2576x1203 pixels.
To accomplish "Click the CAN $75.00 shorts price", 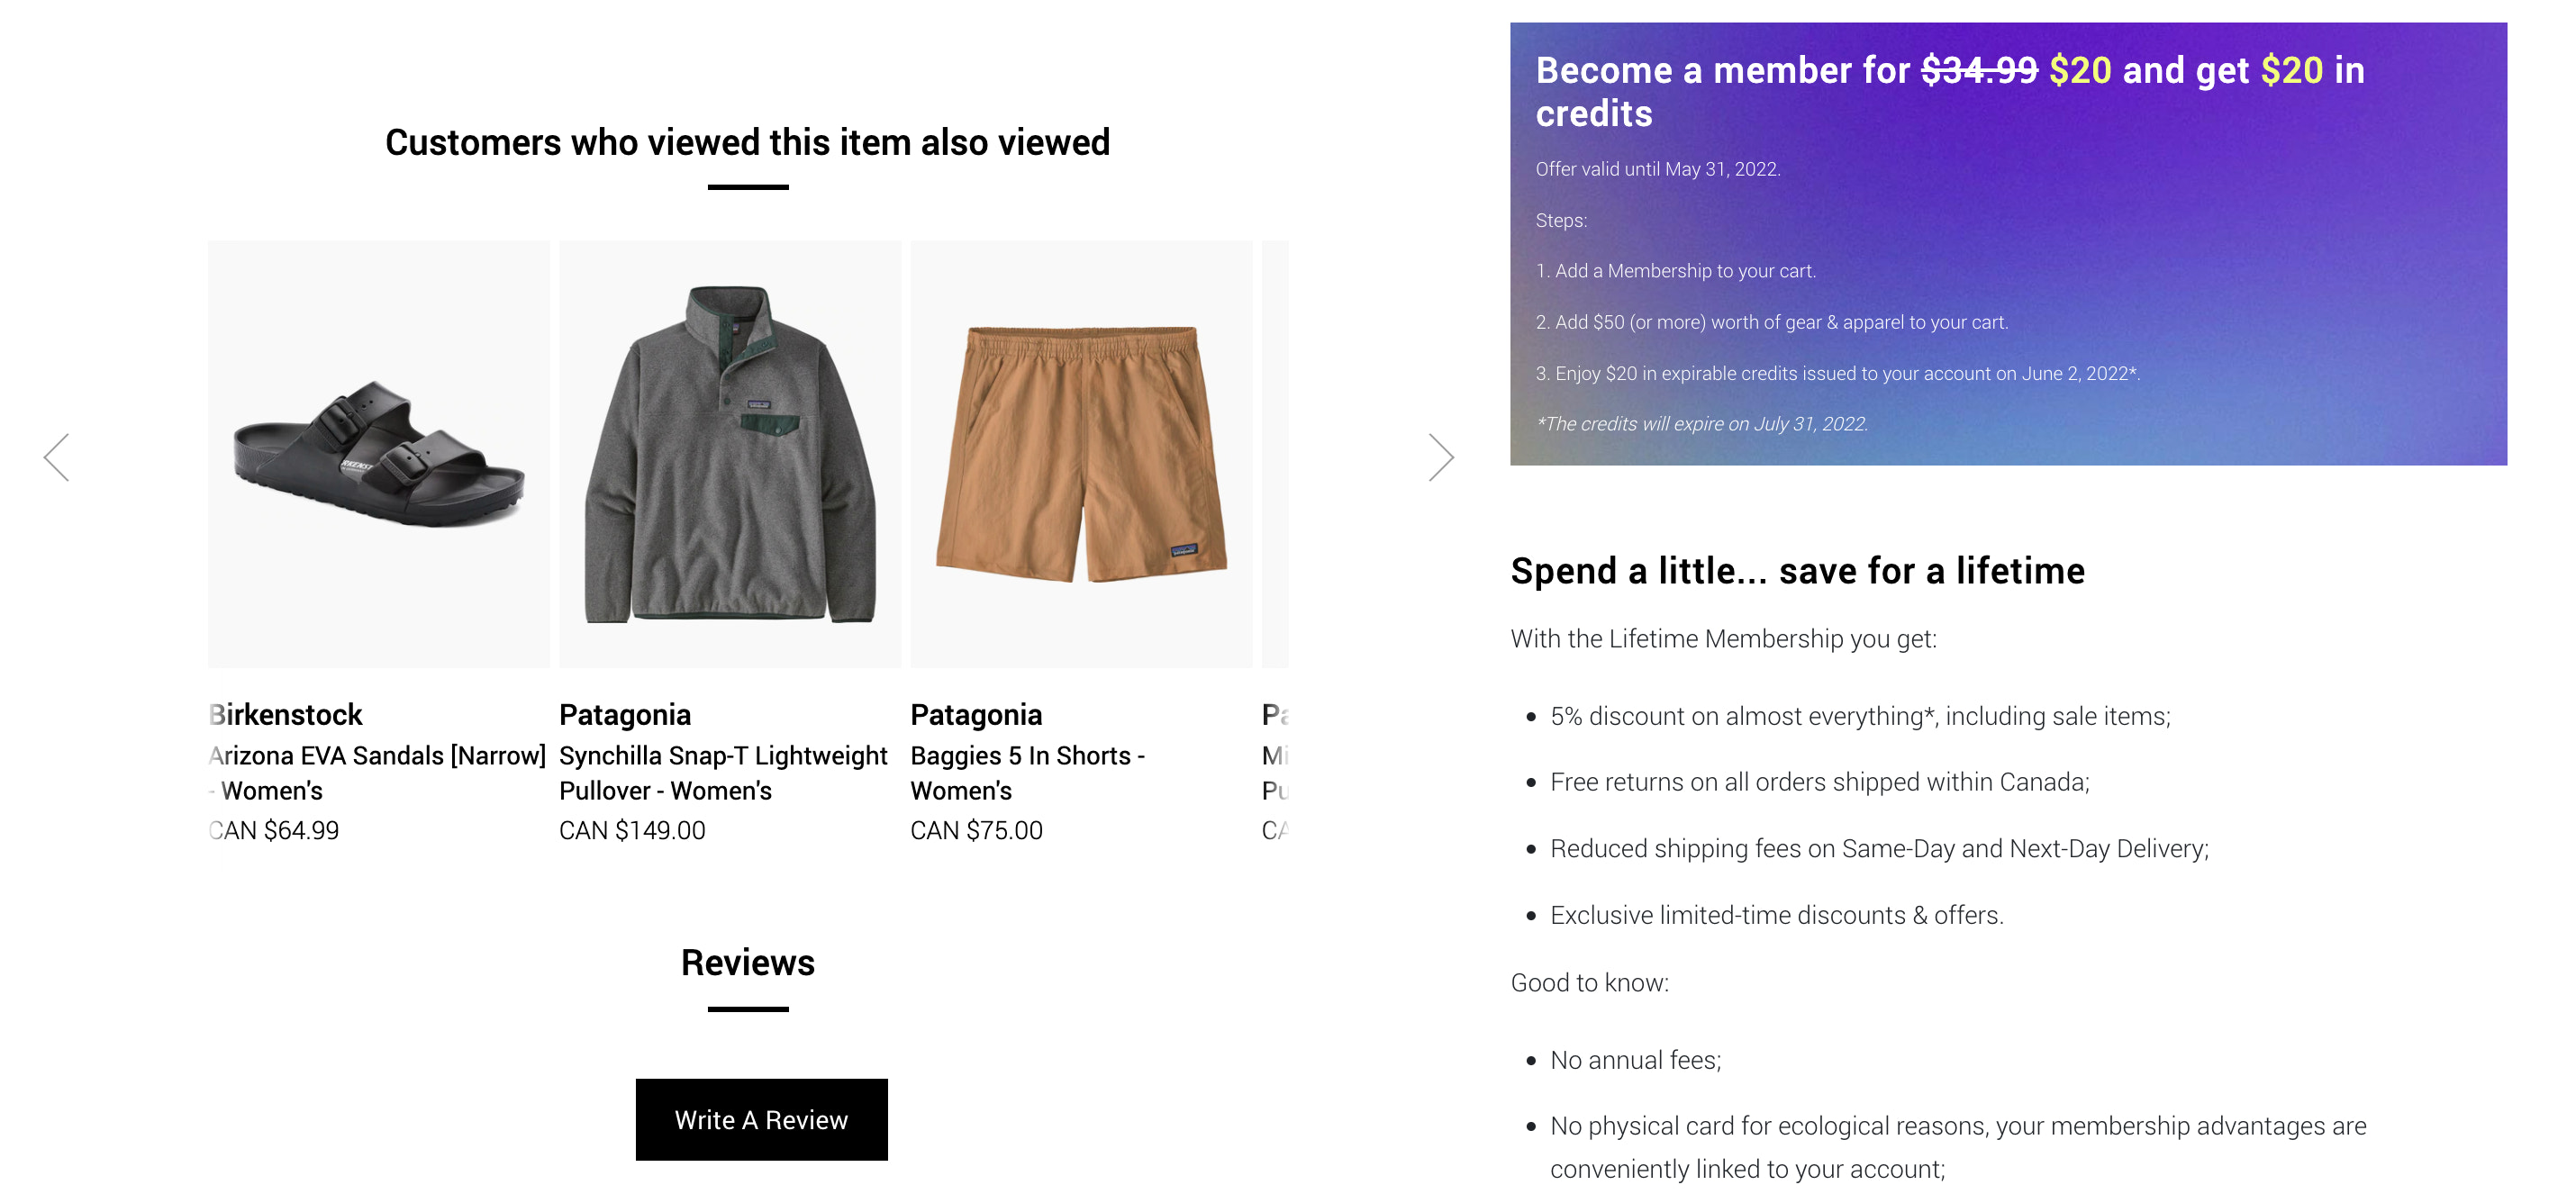I will point(976,831).
